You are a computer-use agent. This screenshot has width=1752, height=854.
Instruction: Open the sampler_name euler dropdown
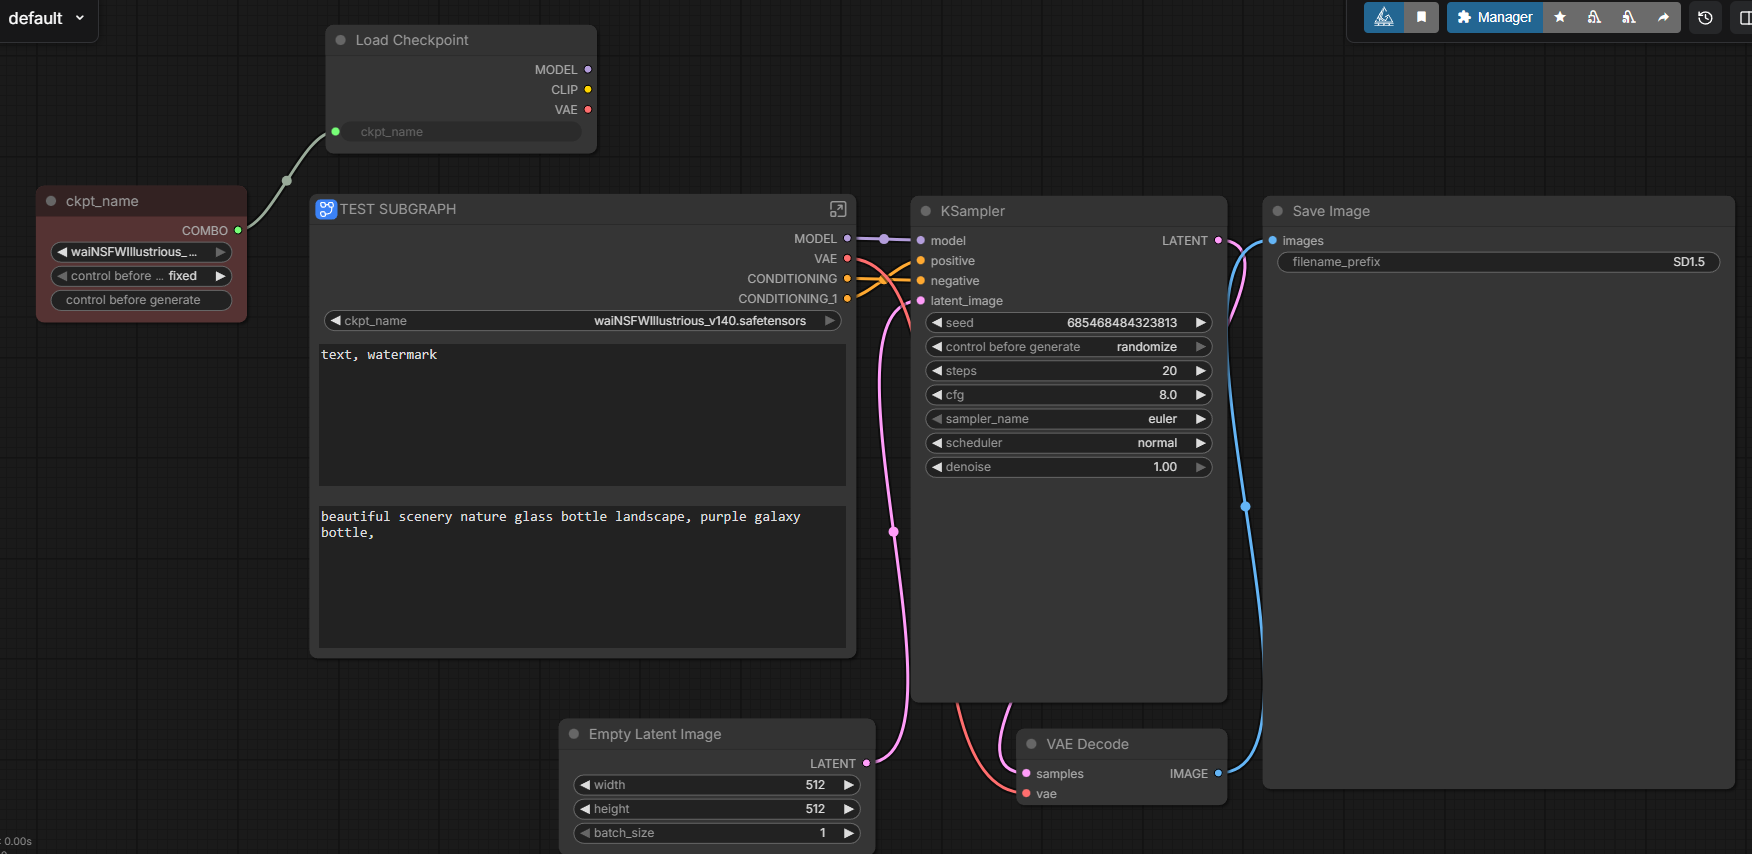[1068, 419]
